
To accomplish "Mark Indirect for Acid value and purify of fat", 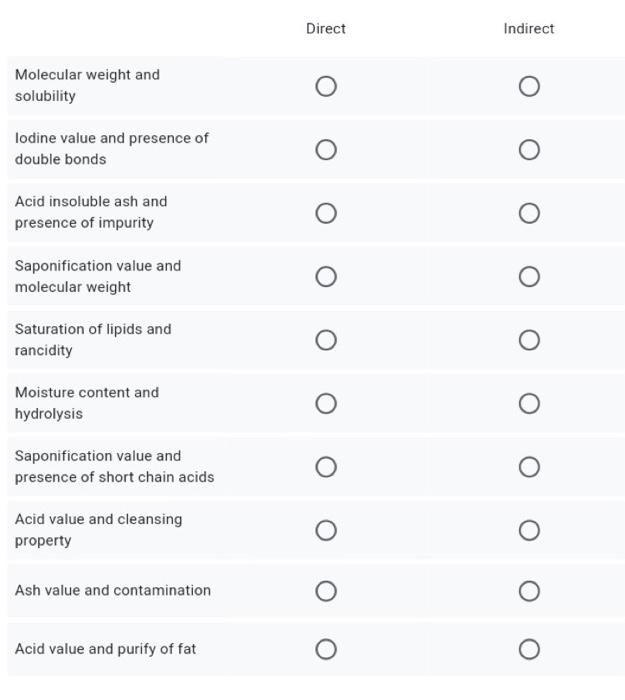I will tap(529, 649).
